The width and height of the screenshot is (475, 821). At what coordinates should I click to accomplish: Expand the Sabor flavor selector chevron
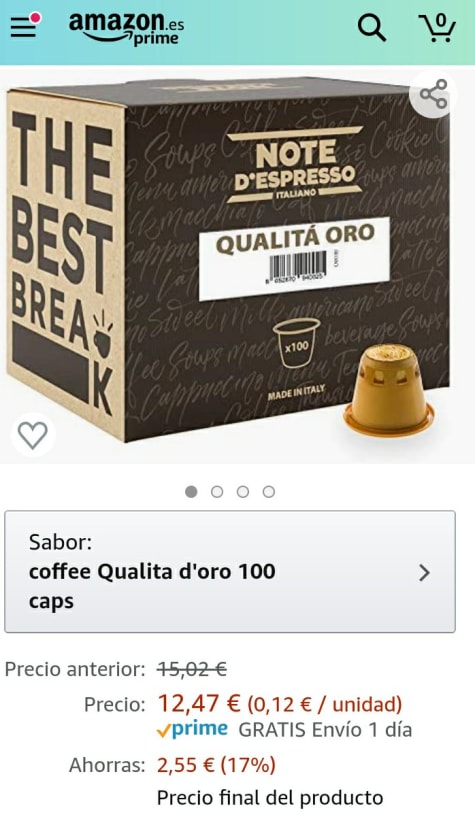coord(425,573)
